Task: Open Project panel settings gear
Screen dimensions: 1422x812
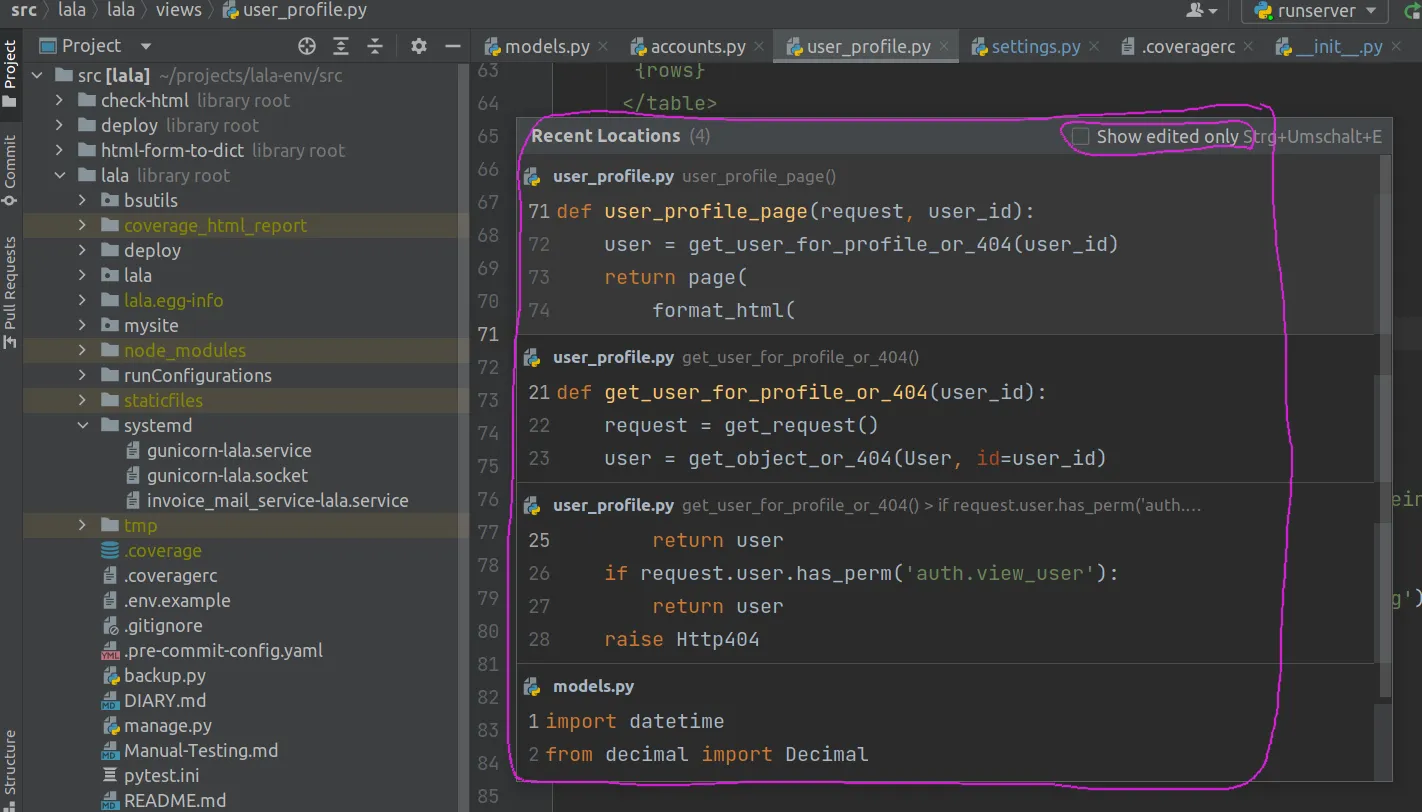Action: (419, 46)
